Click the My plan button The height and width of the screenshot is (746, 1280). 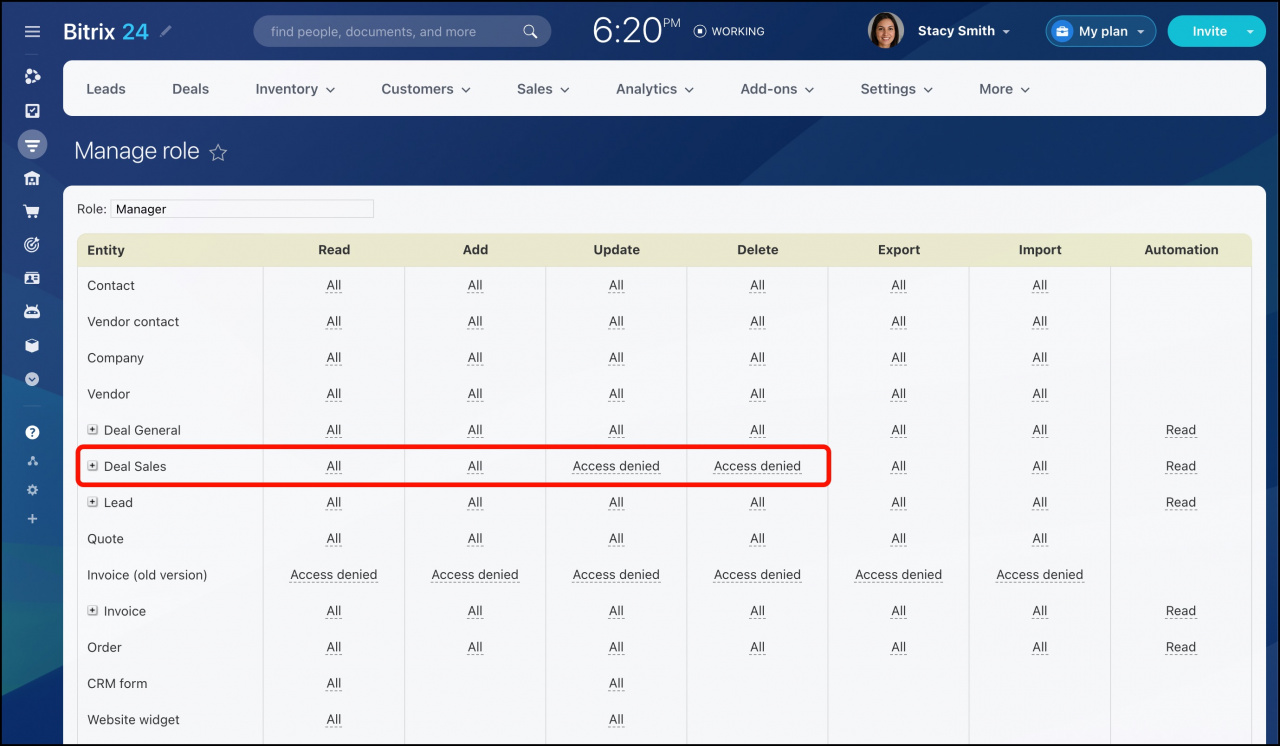click(1101, 31)
